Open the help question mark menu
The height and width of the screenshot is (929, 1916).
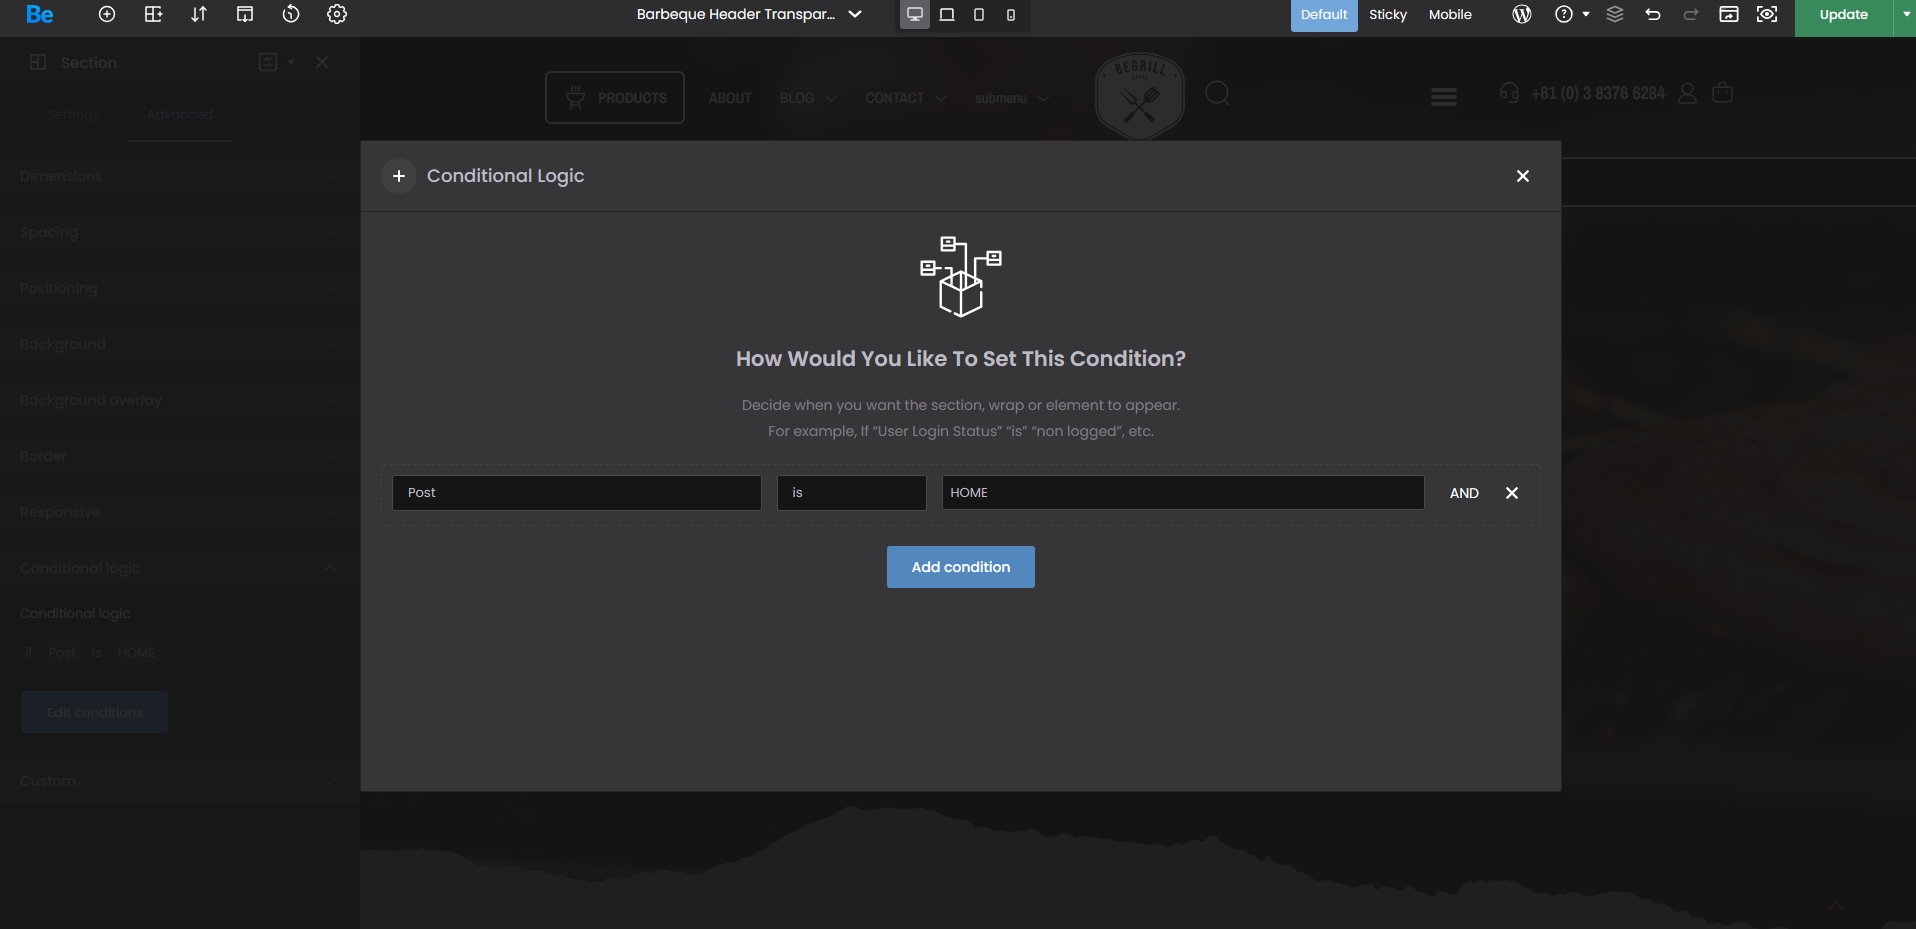[1571, 14]
